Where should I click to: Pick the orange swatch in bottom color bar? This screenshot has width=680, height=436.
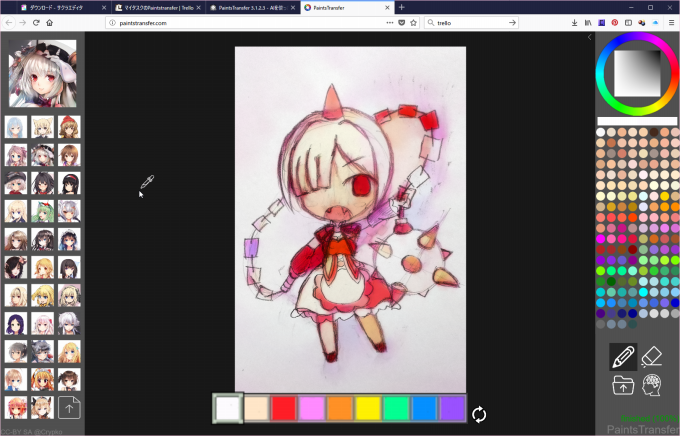(340, 408)
